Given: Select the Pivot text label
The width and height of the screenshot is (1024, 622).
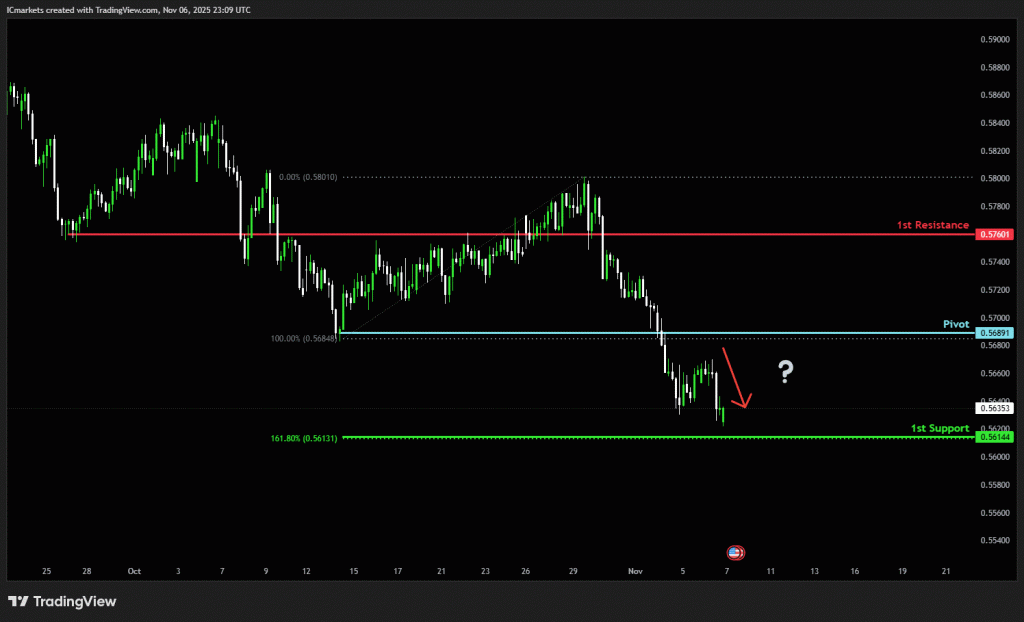Looking at the screenshot, I should [x=956, y=324].
